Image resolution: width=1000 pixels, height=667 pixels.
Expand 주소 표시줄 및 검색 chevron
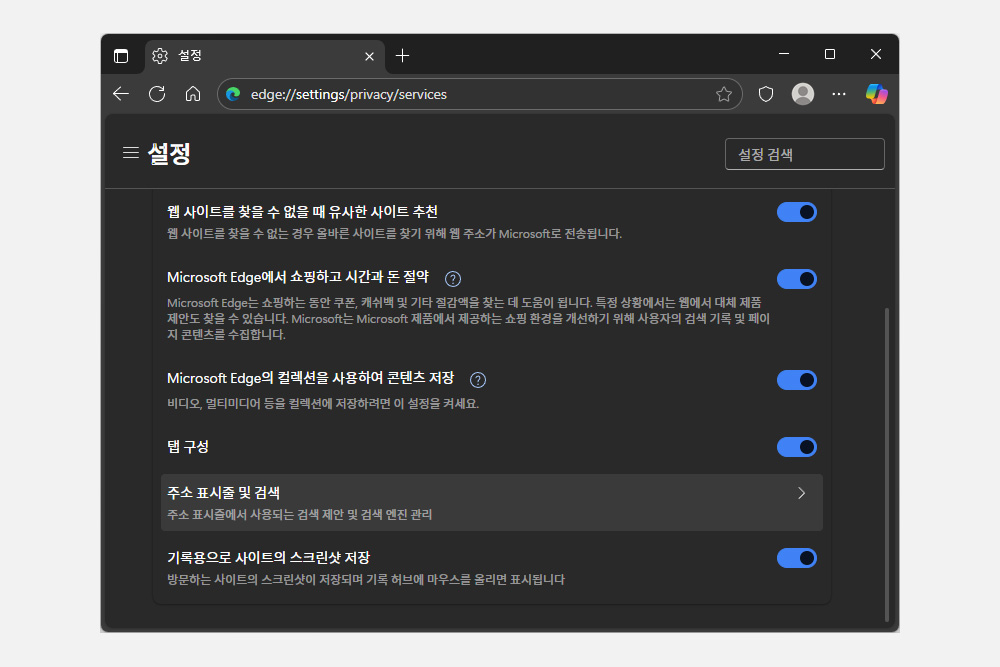pyautogui.click(x=802, y=493)
